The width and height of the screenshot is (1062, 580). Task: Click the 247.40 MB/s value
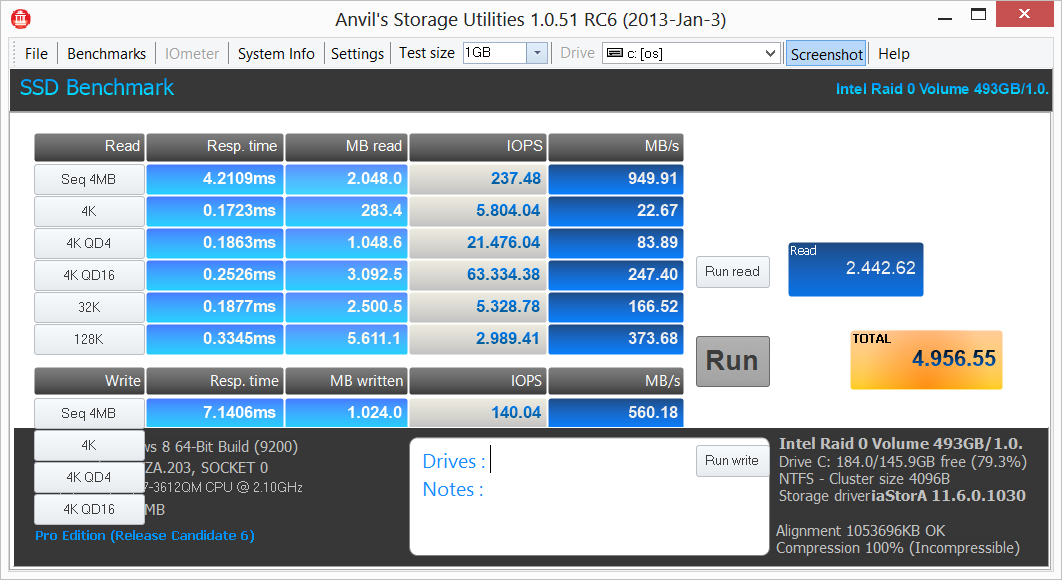click(616, 274)
